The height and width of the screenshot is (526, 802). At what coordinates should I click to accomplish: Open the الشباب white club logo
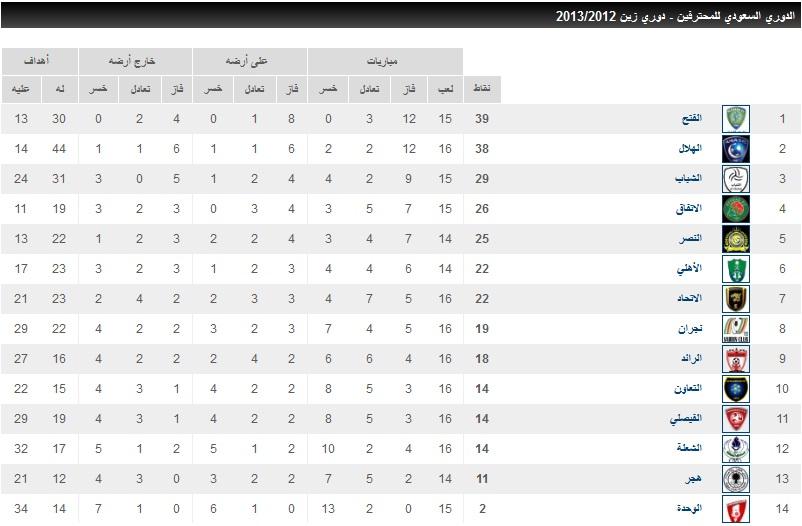tap(736, 179)
